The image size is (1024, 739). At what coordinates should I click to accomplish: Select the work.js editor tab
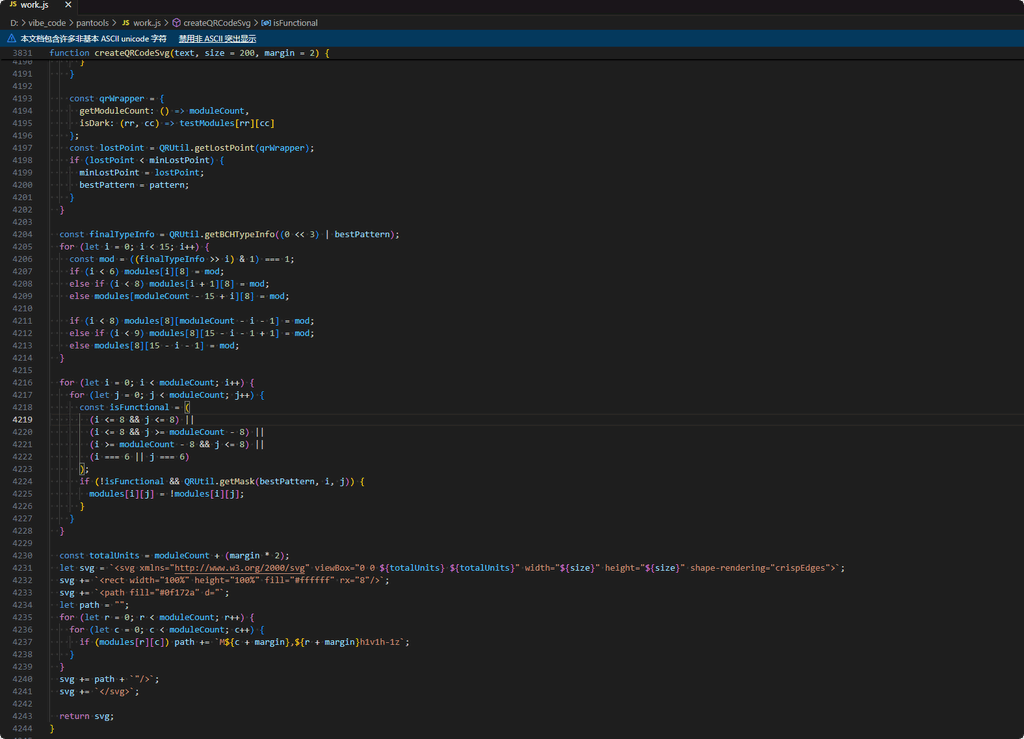(39, 5)
